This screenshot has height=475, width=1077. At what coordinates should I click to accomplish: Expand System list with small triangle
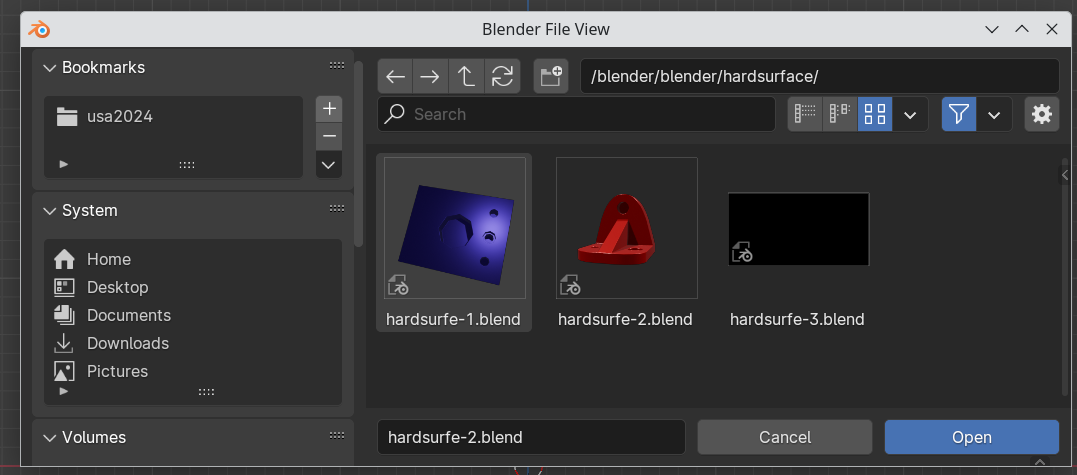[x=64, y=391]
